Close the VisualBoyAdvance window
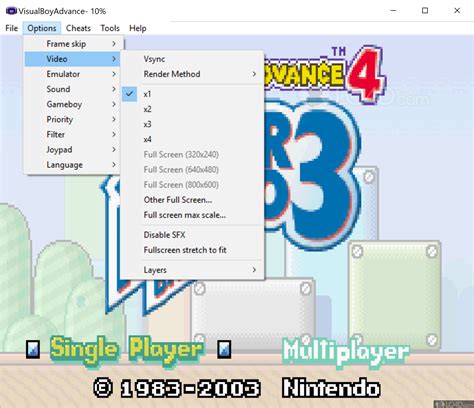The width and height of the screenshot is (474, 408). point(457,11)
